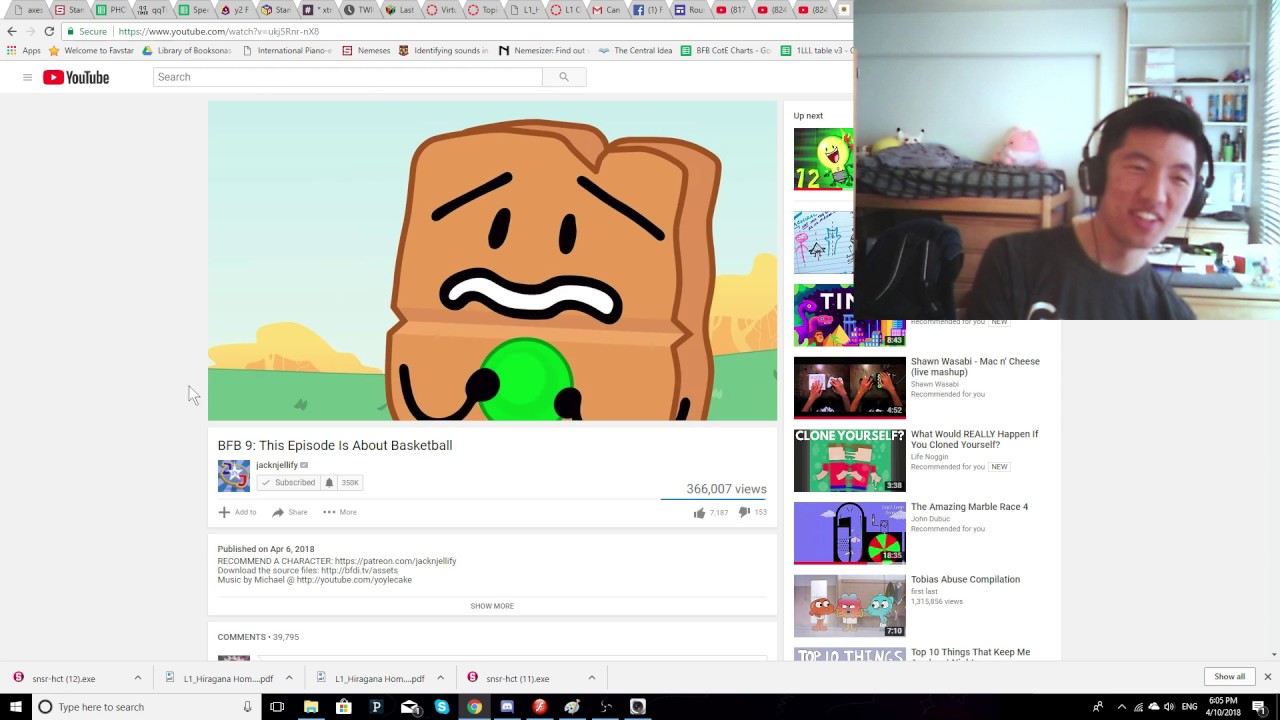1280x720 pixels.
Task: Focus the YouTube search field
Action: (348, 77)
